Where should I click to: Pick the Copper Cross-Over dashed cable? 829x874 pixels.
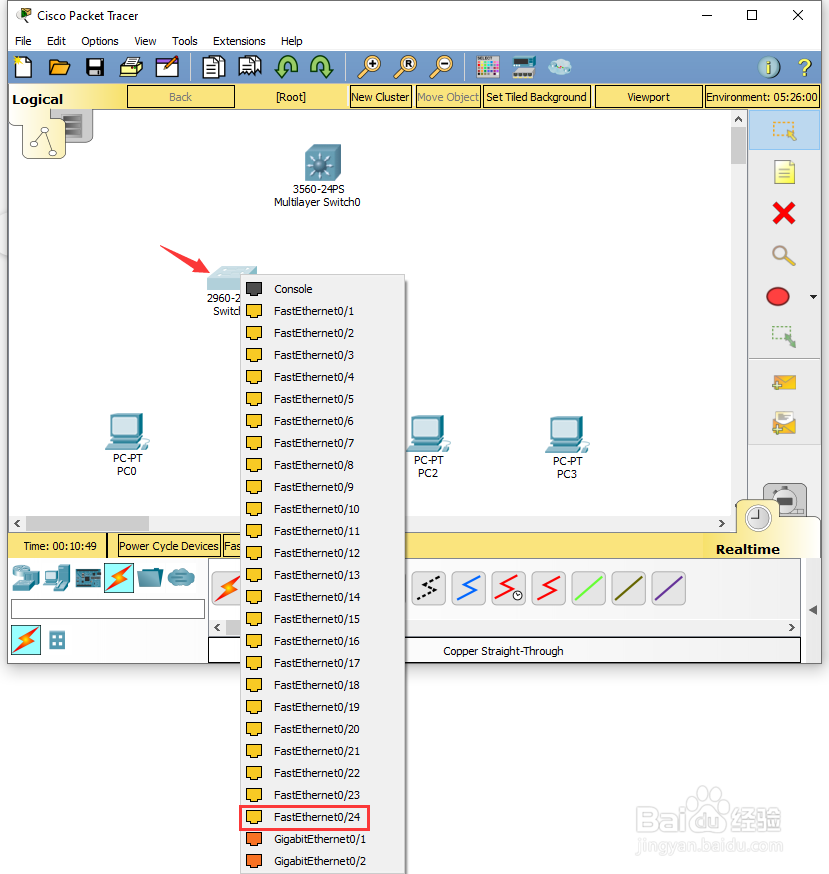click(x=428, y=588)
